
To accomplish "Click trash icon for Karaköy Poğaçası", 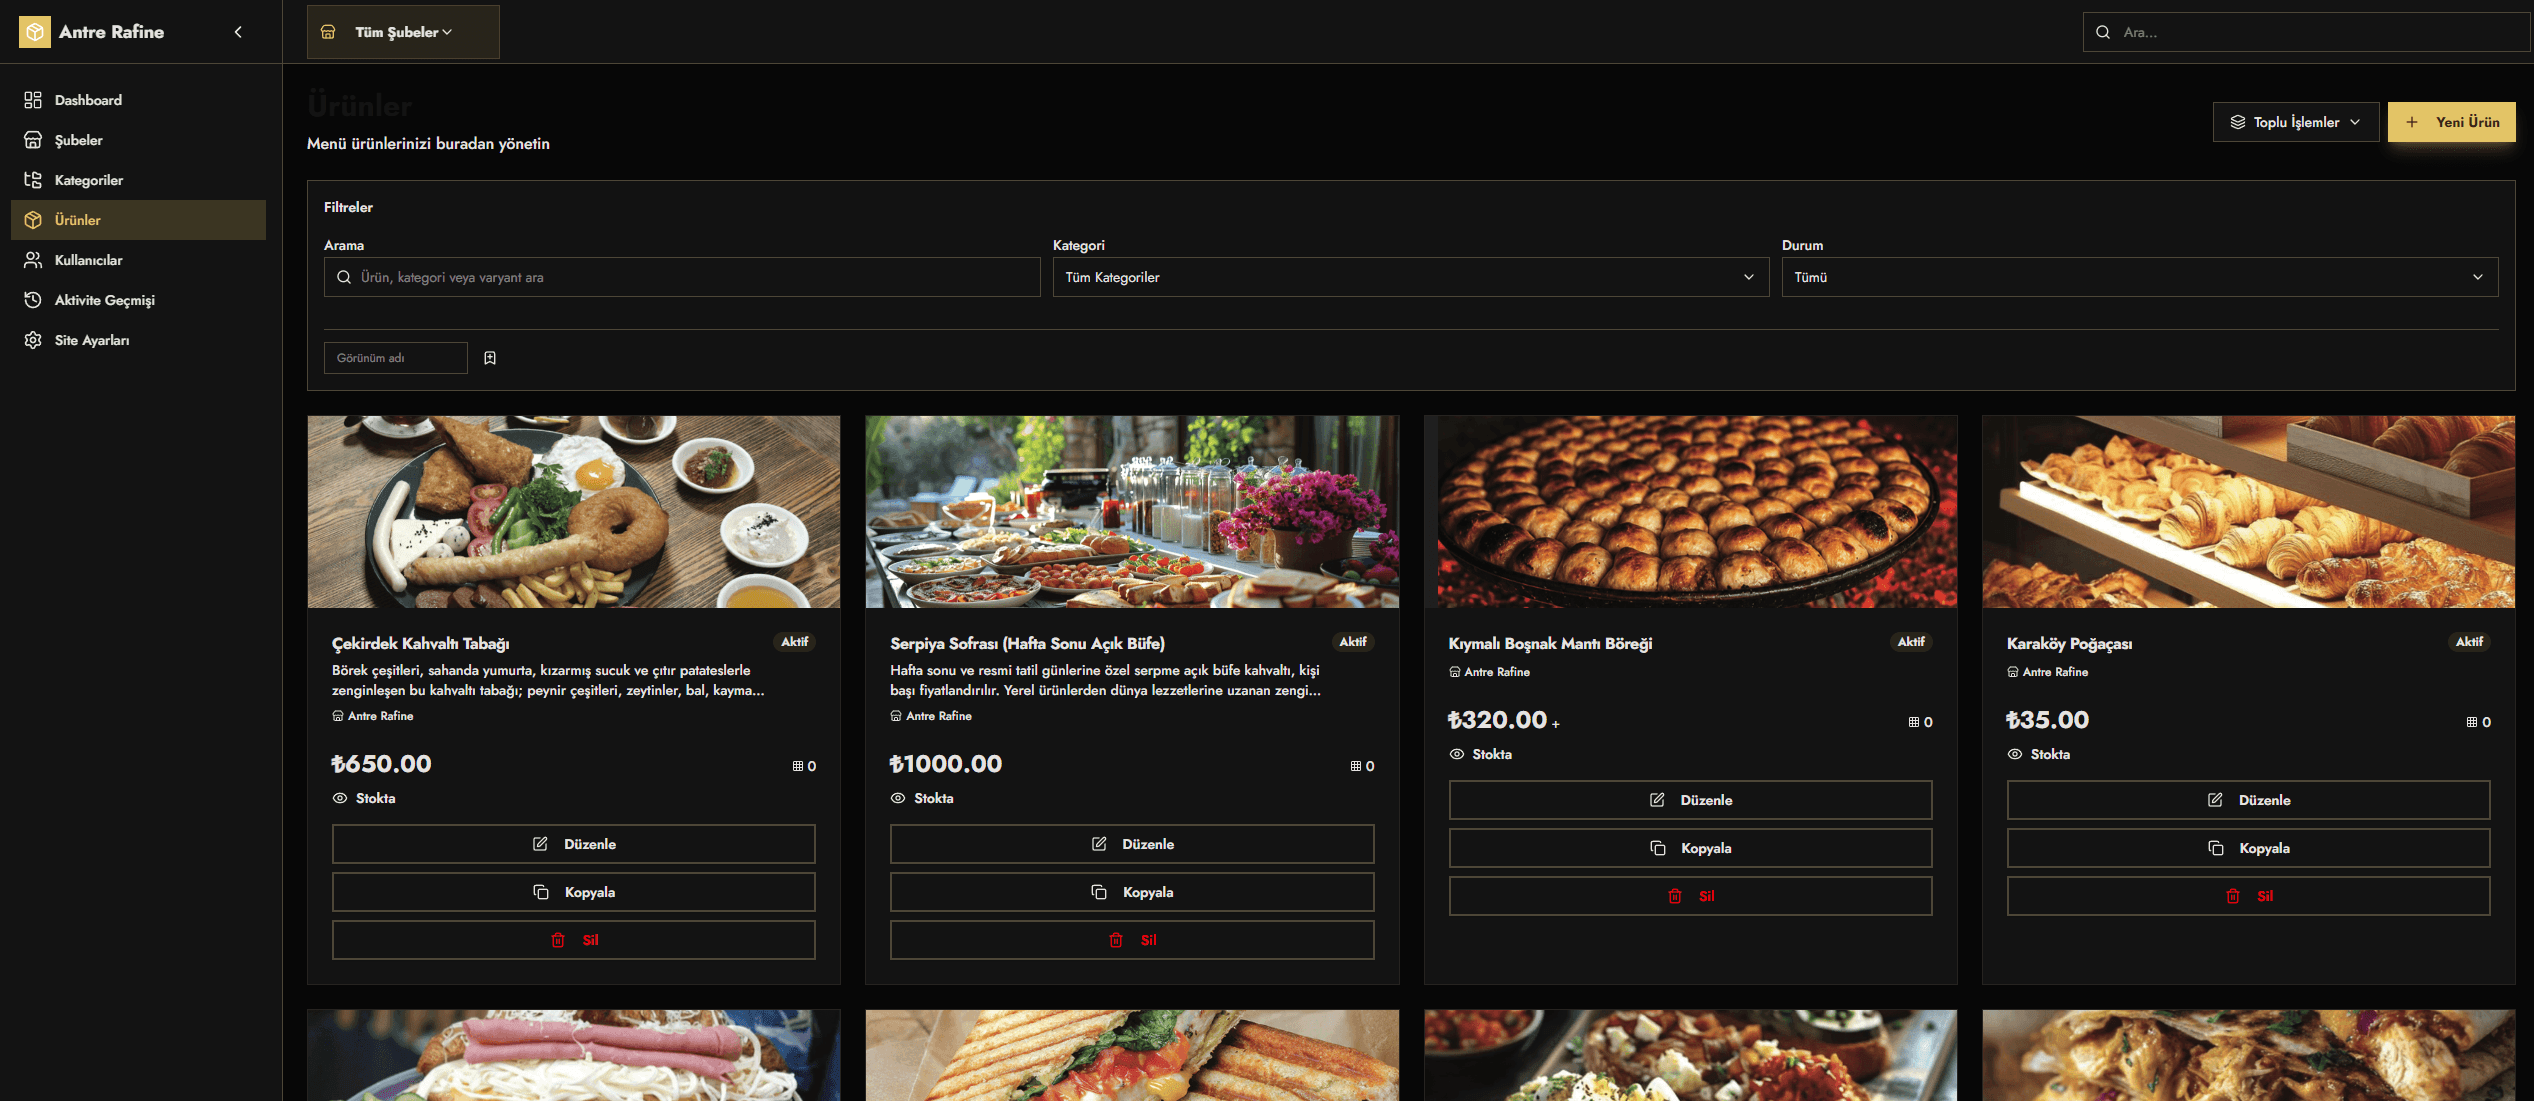I will tap(2233, 896).
